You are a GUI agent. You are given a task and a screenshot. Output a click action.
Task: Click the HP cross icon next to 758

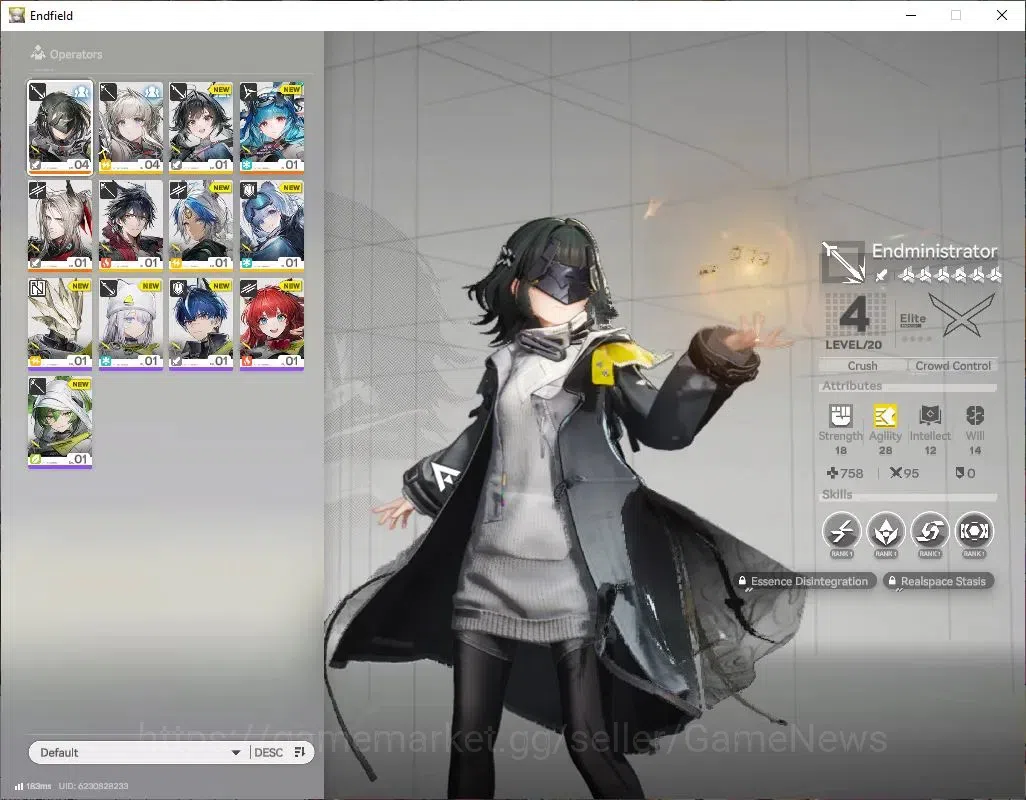832,473
